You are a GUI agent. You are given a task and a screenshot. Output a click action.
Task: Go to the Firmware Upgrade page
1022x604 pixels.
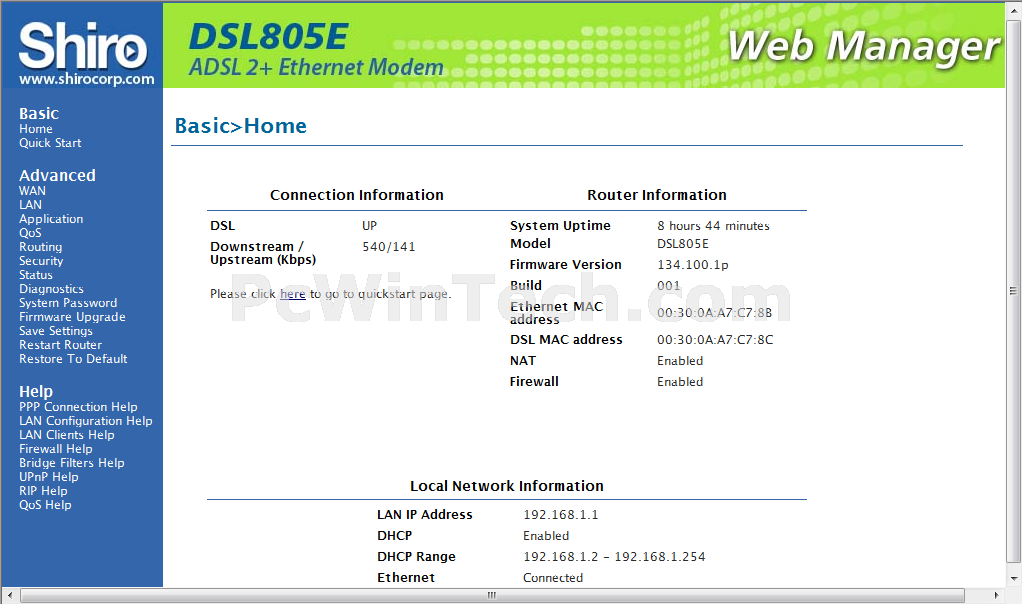tap(72, 317)
